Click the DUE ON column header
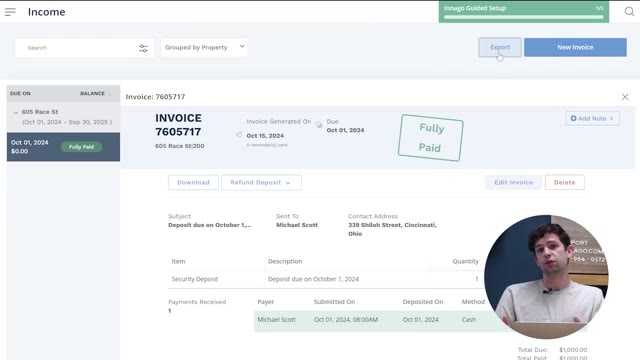 click(x=20, y=93)
